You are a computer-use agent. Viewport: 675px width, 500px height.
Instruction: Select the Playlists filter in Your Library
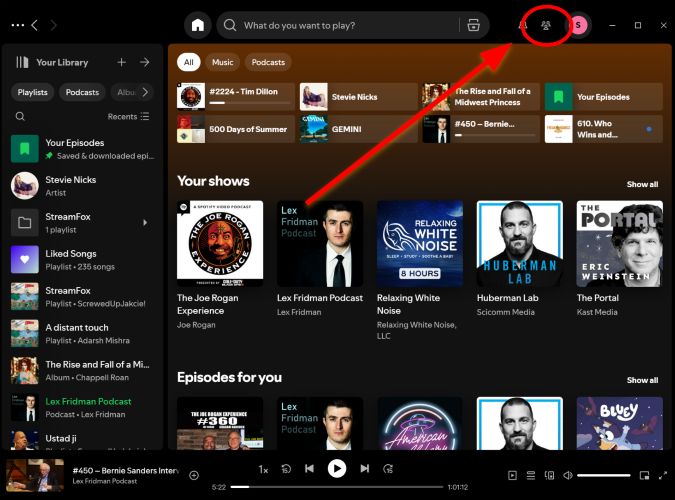[33, 92]
